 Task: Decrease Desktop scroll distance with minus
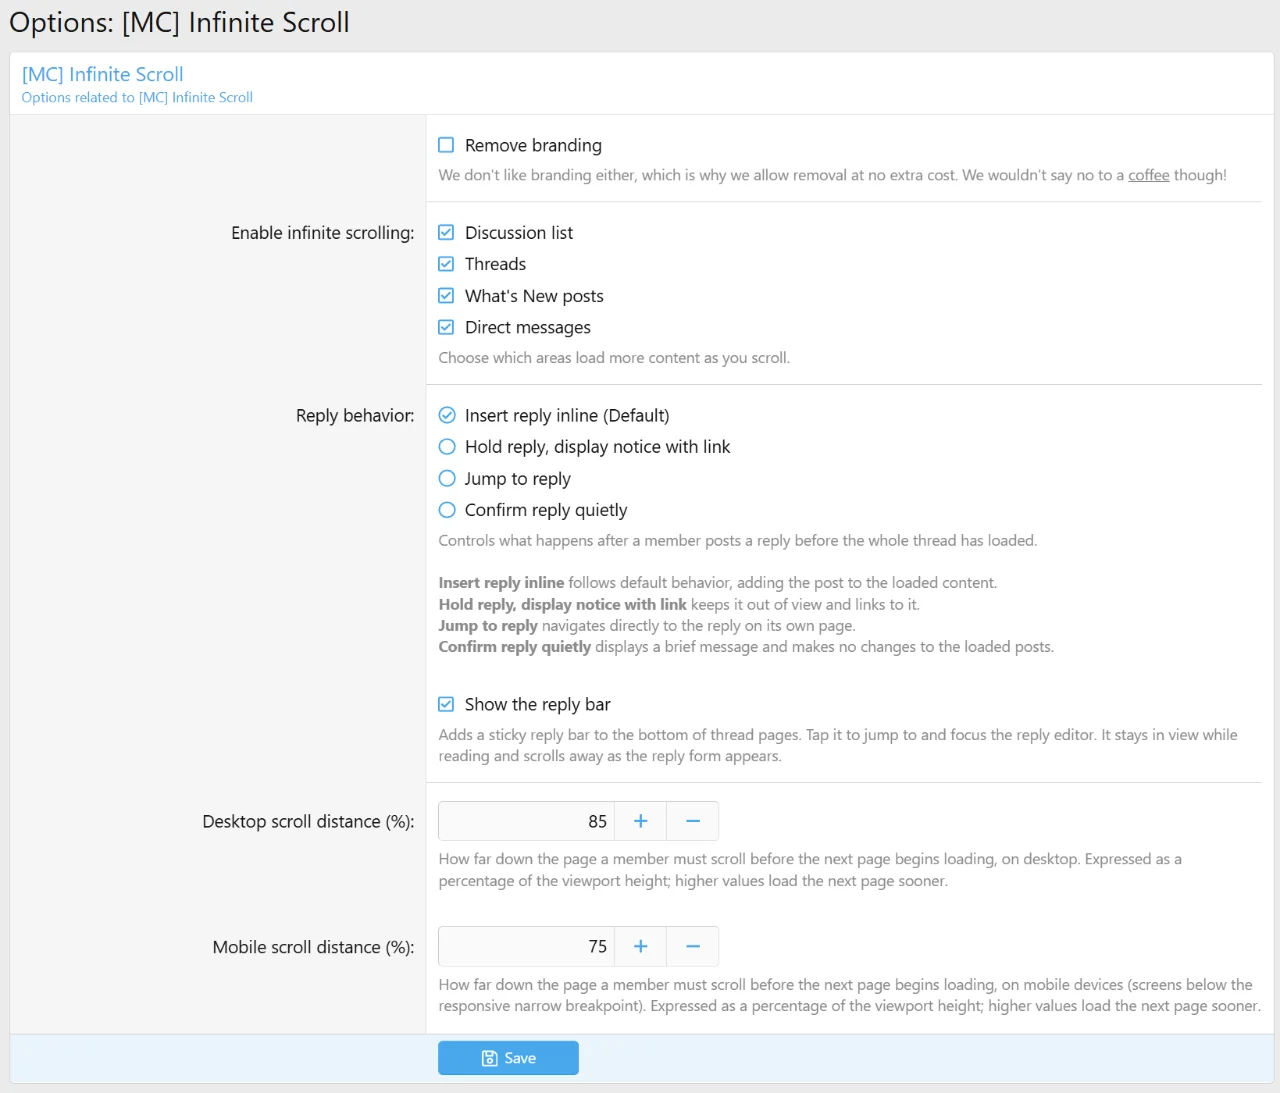coord(693,821)
